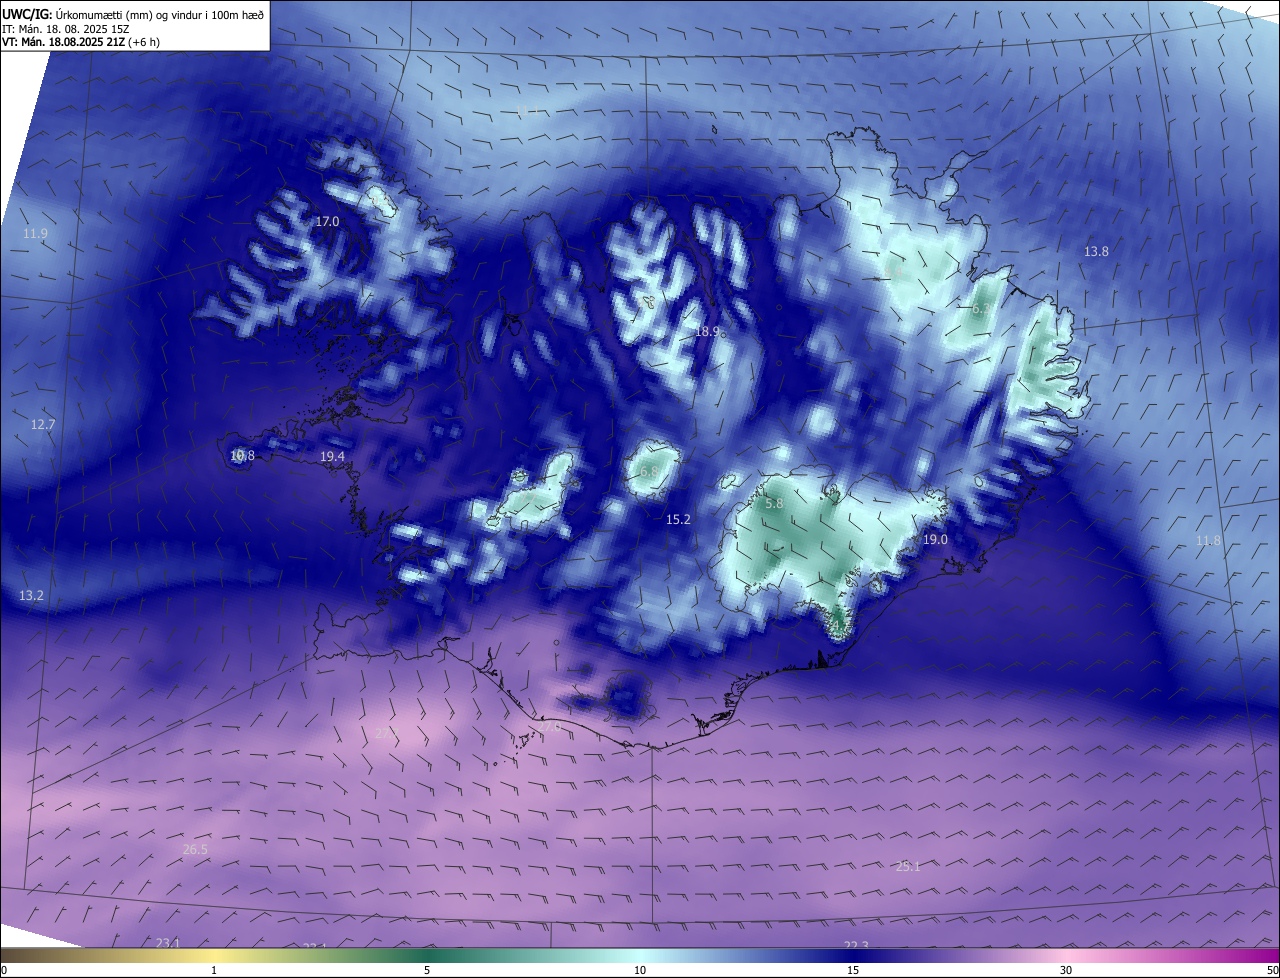This screenshot has width=1280, height=978.
Task: Click the 19.0 value on the map
Action: (934, 539)
